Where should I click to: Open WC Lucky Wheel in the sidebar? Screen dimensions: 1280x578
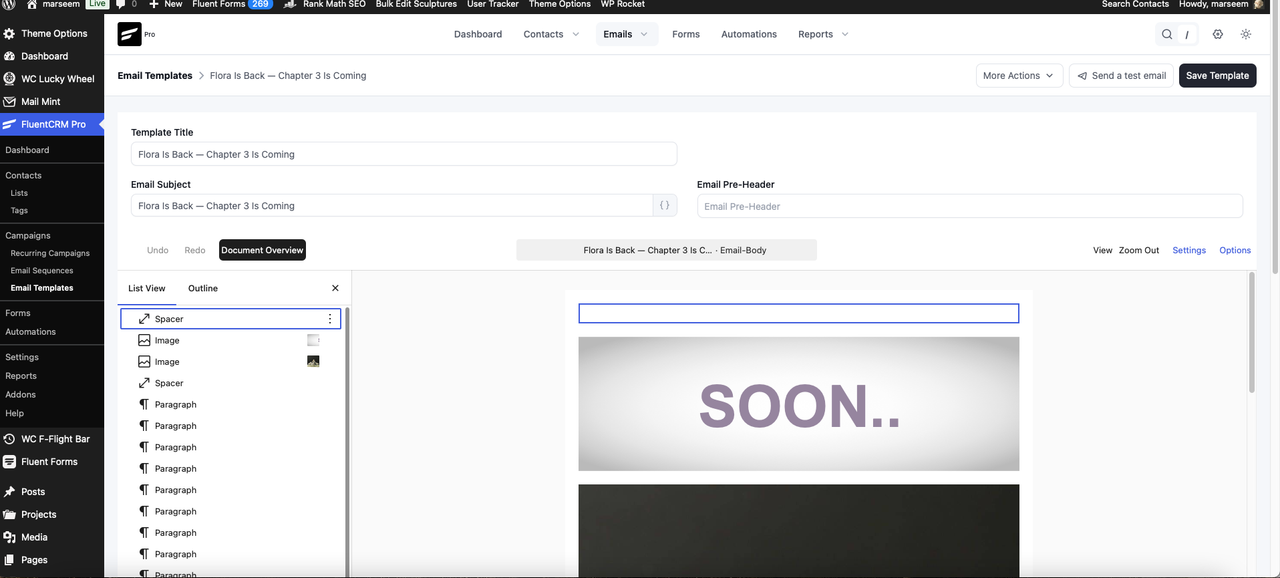click(52, 79)
